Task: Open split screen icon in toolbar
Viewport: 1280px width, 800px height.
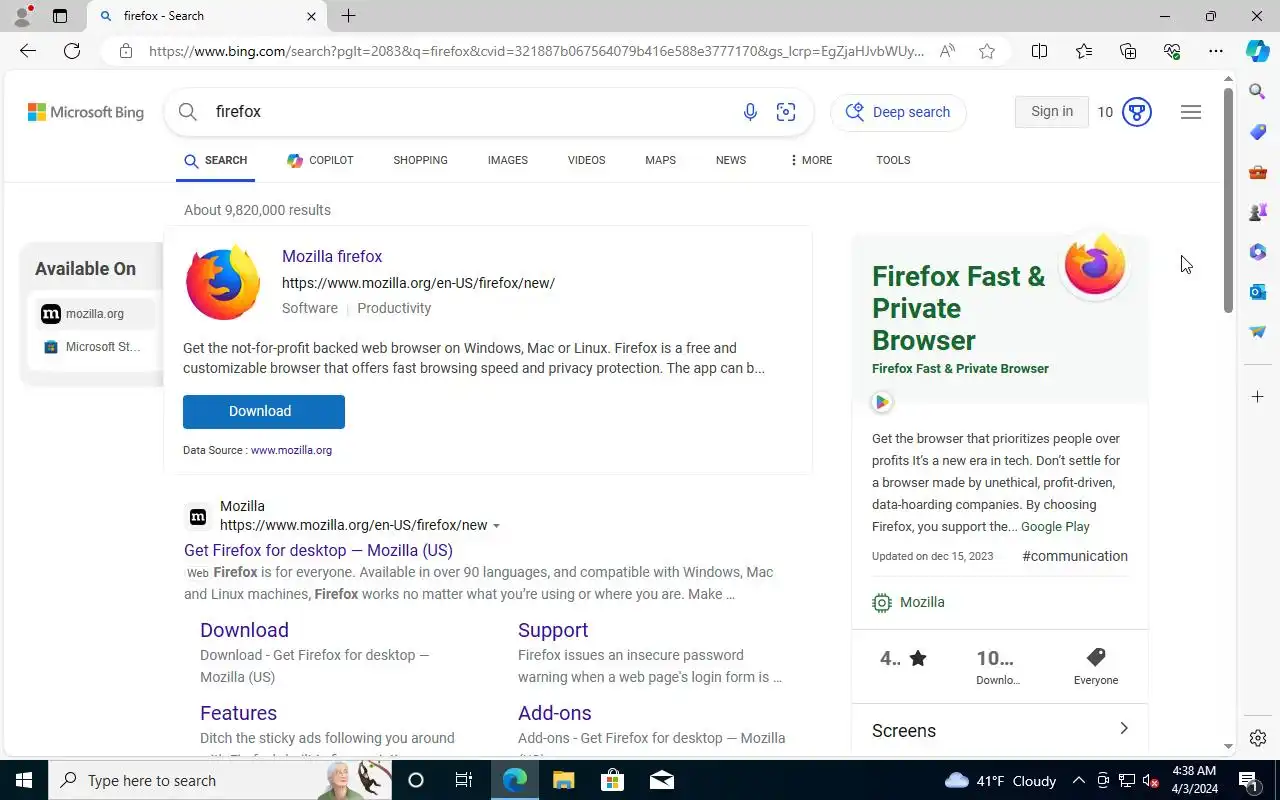Action: (x=1039, y=51)
